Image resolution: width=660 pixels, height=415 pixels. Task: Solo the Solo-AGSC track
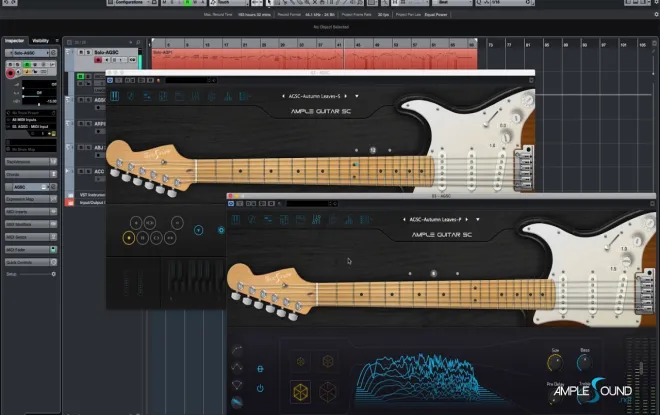(88, 52)
